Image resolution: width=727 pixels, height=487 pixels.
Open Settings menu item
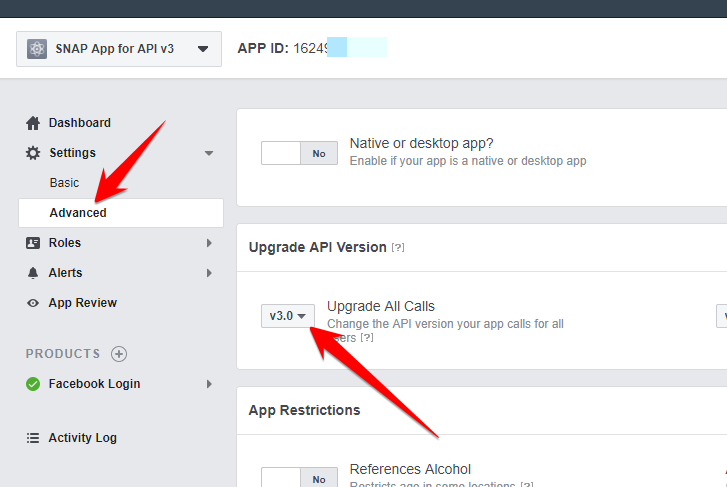(72, 153)
